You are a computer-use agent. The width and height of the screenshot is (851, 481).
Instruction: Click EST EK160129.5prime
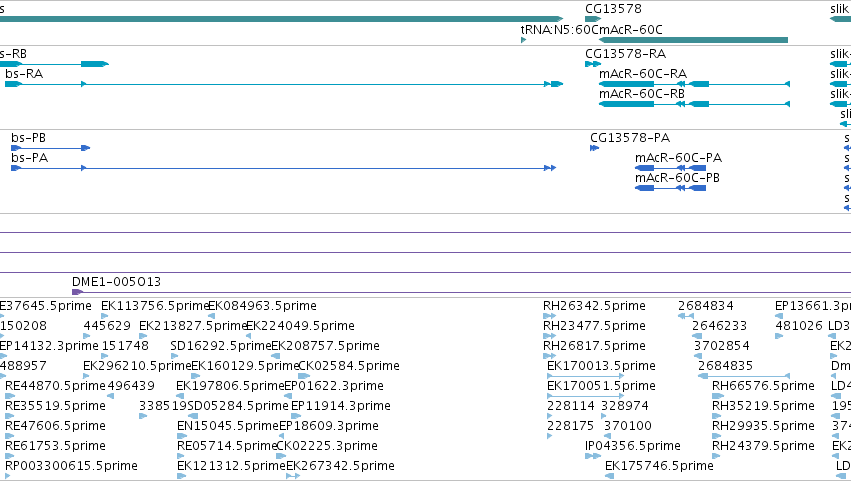click(x=245, y=366)
